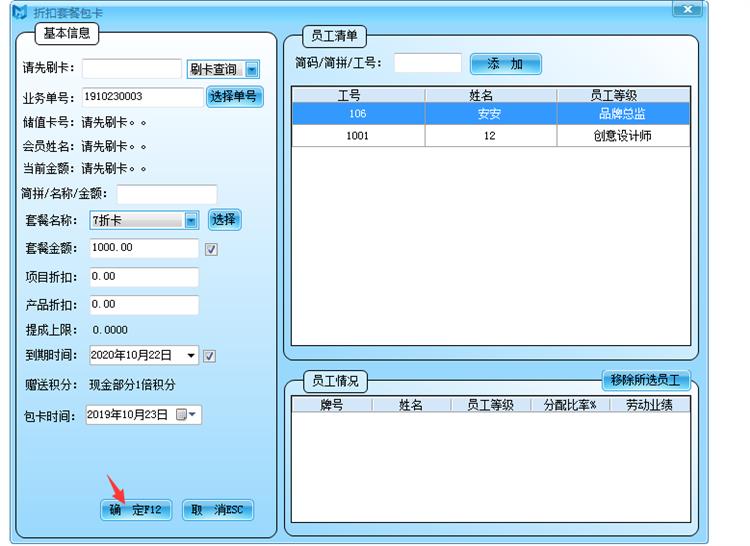Click the 添加 add employee button
This screenshot has width=750, height=546.
(506, 64)
